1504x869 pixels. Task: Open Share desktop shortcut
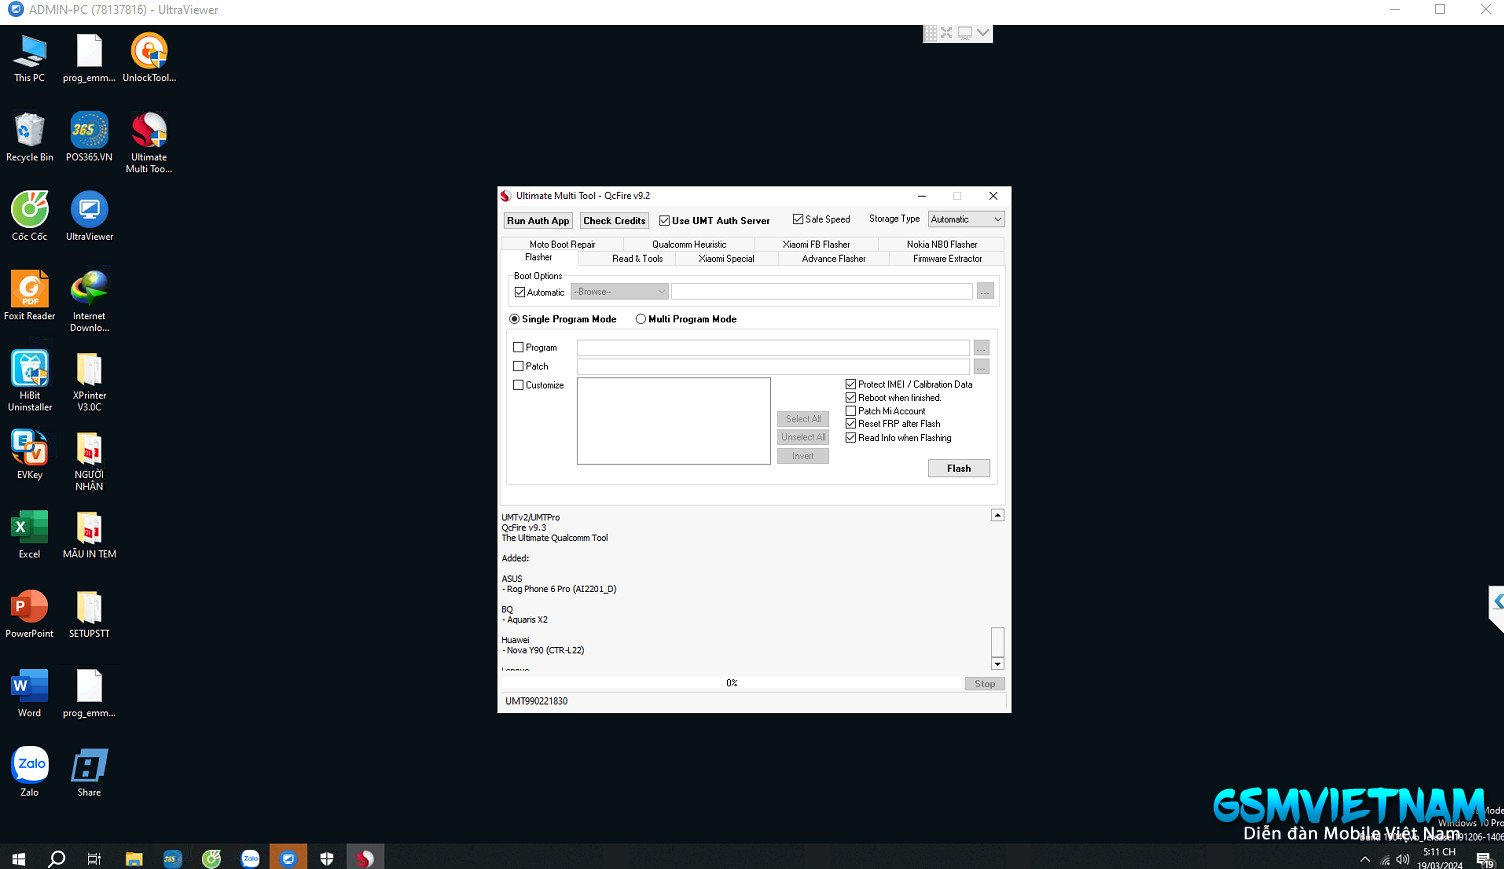tap(89, 772)
